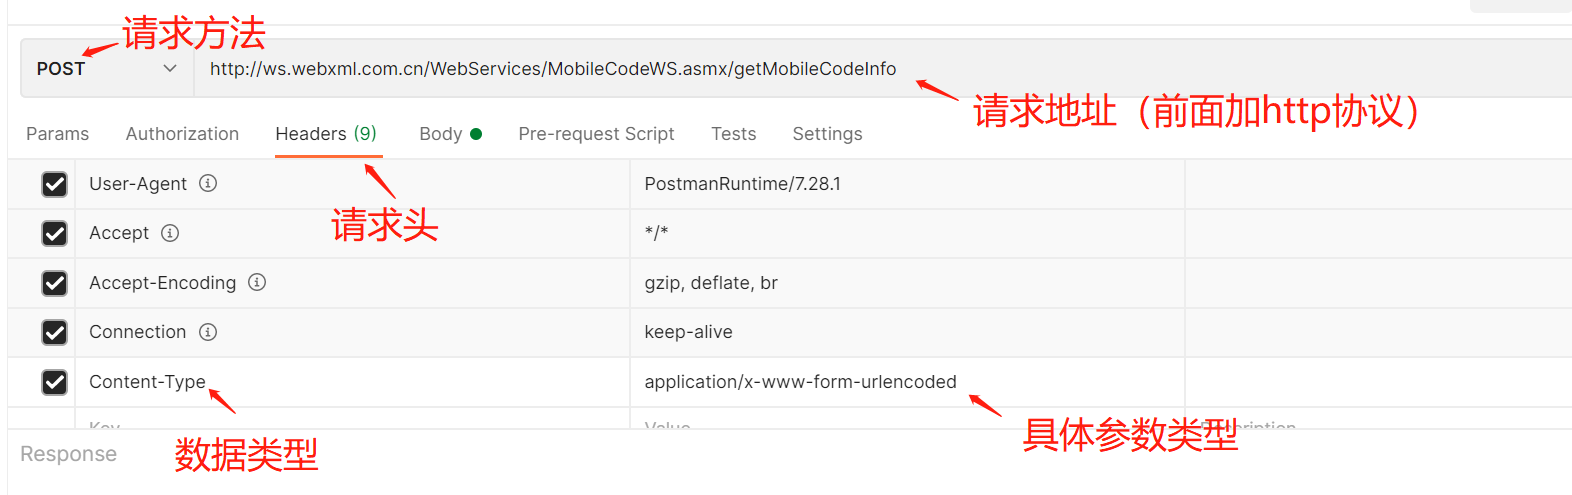Image resolution: width=1572 pixels, height=495 pixels.
Task: Disable the Content-Type header checkbox
Action: [x=55, y=382]
